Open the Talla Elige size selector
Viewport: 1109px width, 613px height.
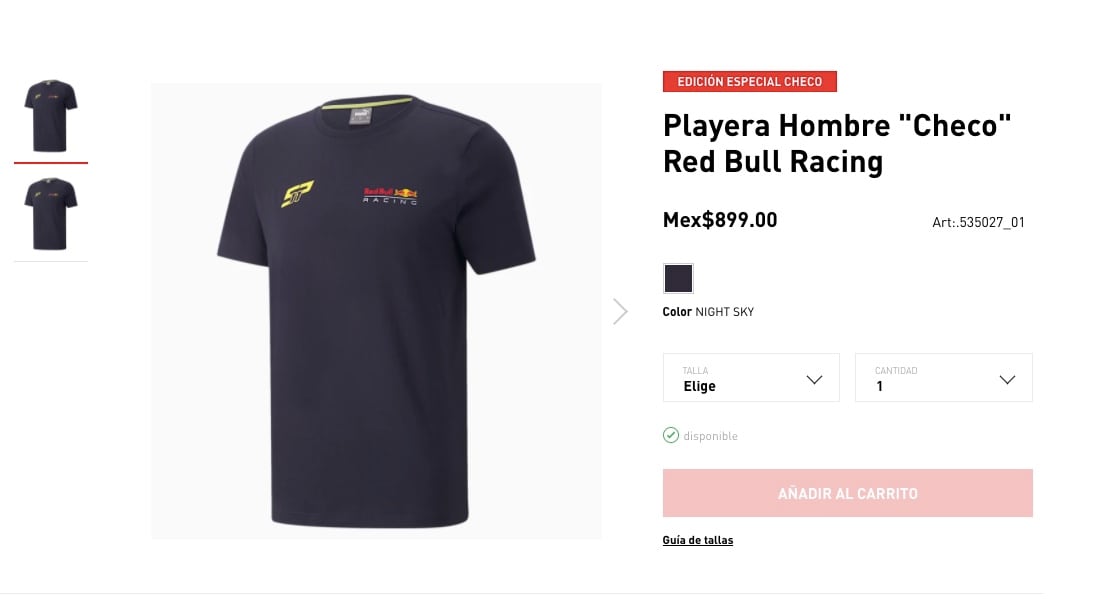pos(751,378)
